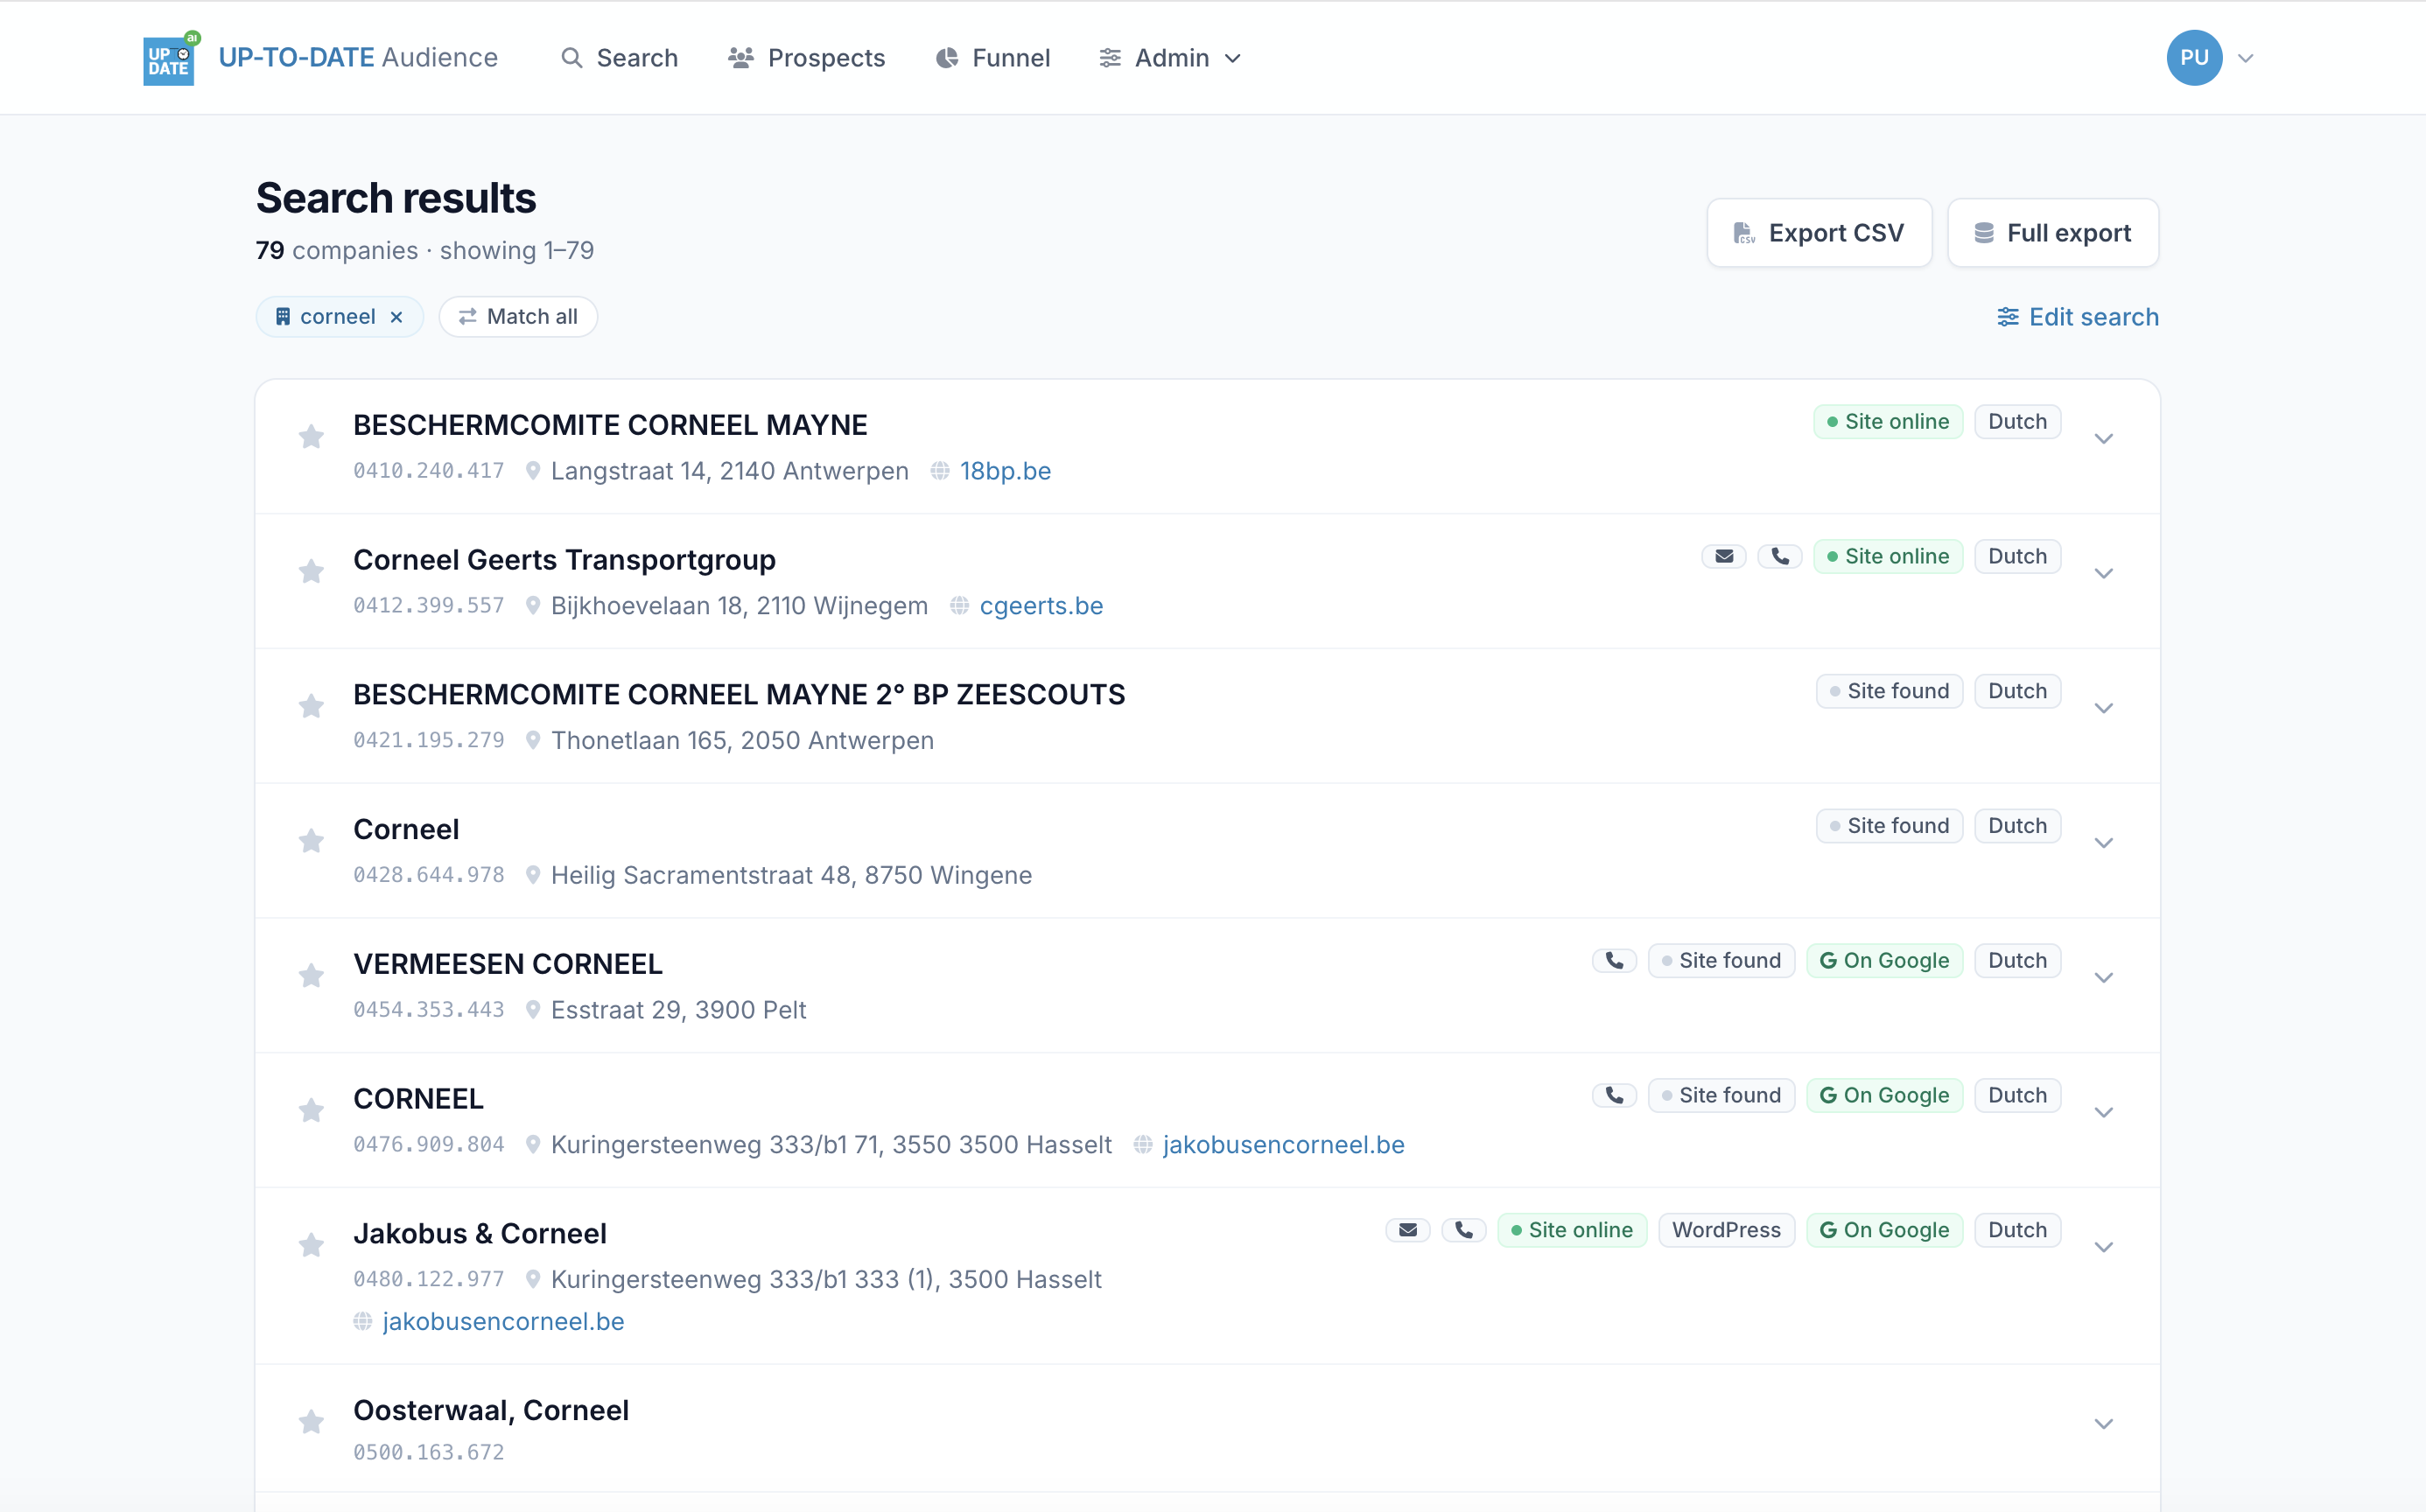Viewport: 2426px width, 1512px height.
Task: Click the UP-TO-DATE Audience title link
Action: coord(358,58)
